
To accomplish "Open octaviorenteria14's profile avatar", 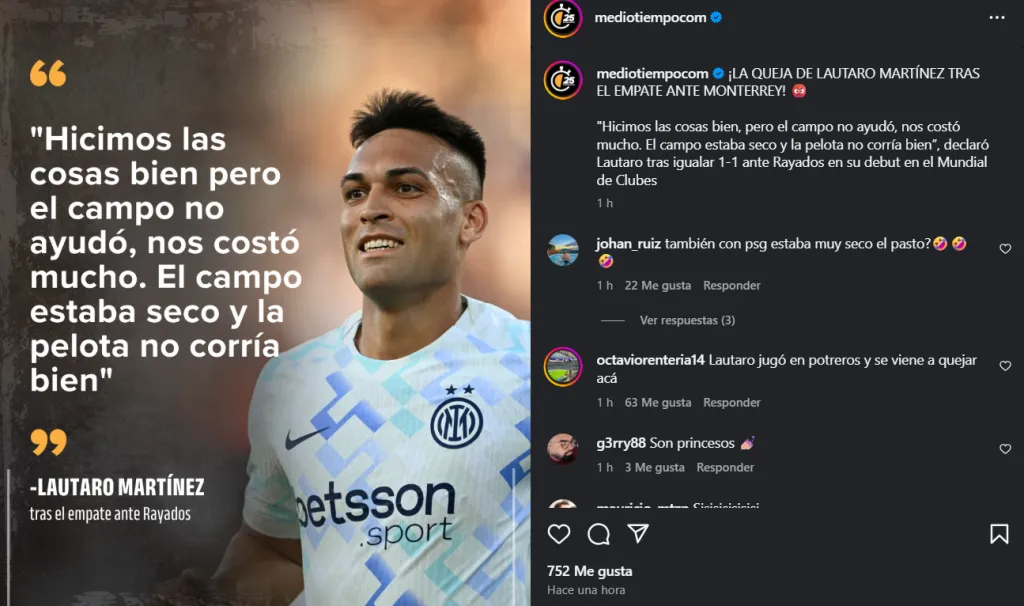I will coord(563,366).
